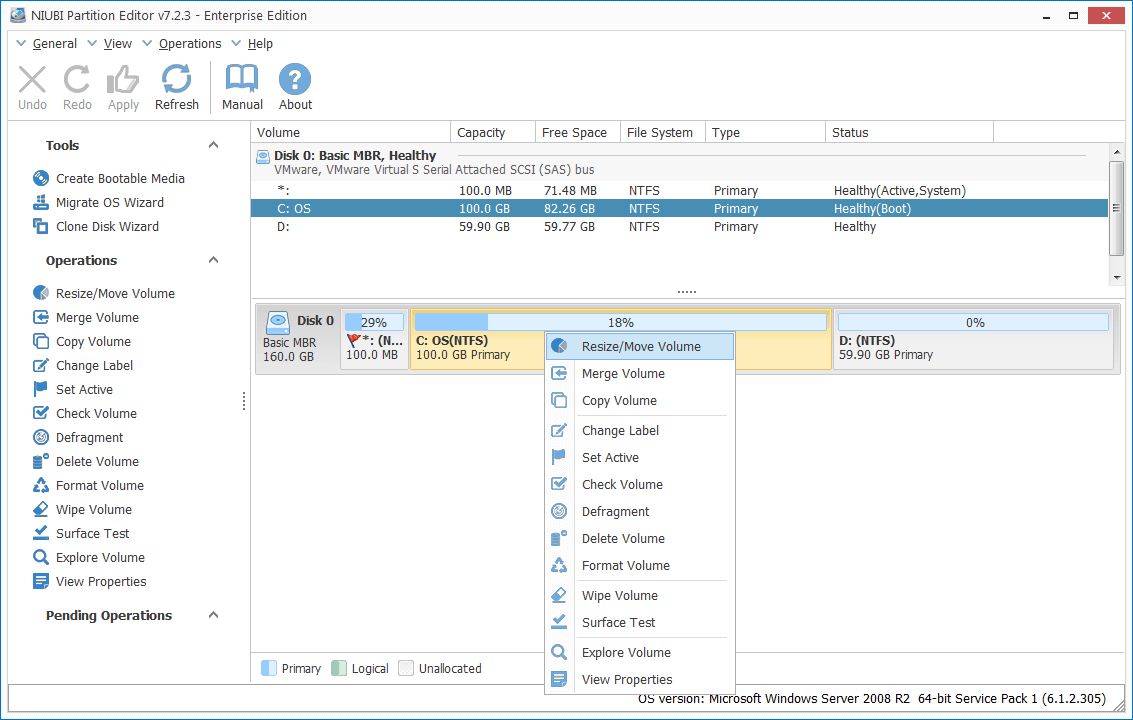1133x720 pixels.
Task: Click sidebar Surface Test icon
Action: [x=41, y=533]
